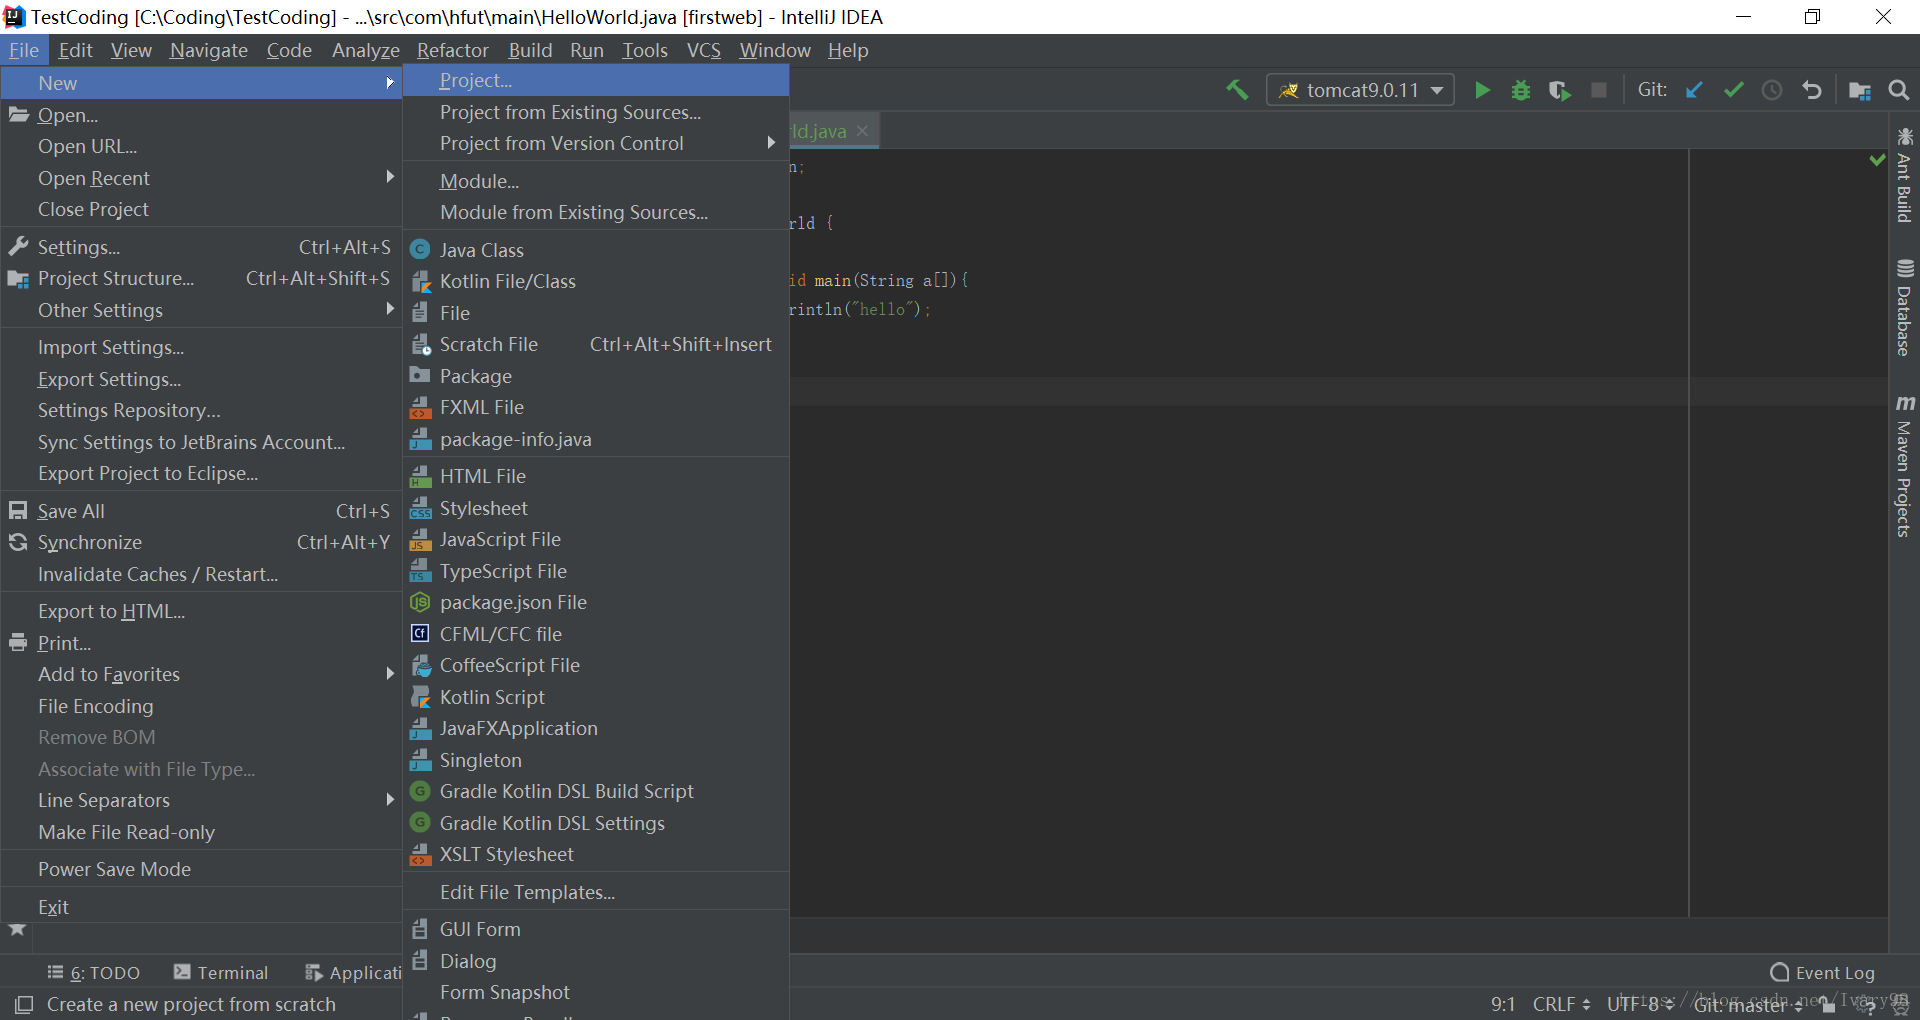Image resolution: width=1920 pixels, height=1020 pixels.
Task: Click the Build Project hammer icon
Action: click(1237, 90)
